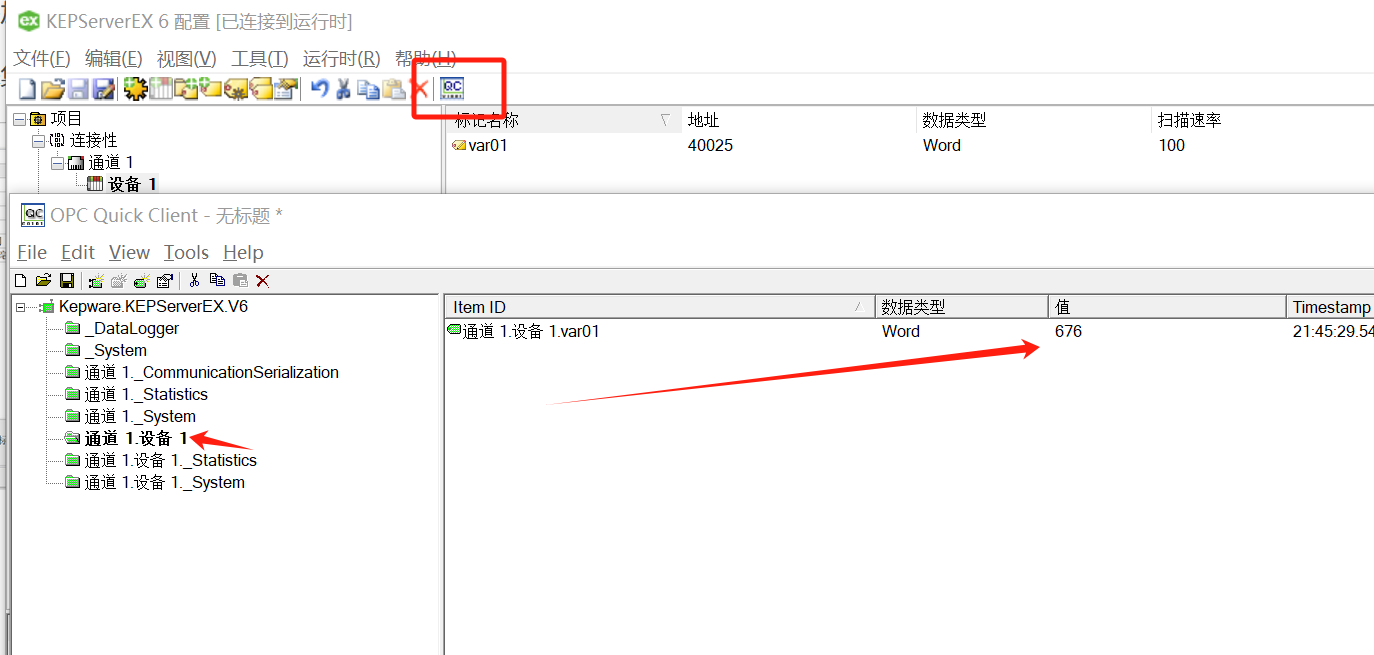
Task: Click 值 column header in Quick Client
Action: 1167,307
